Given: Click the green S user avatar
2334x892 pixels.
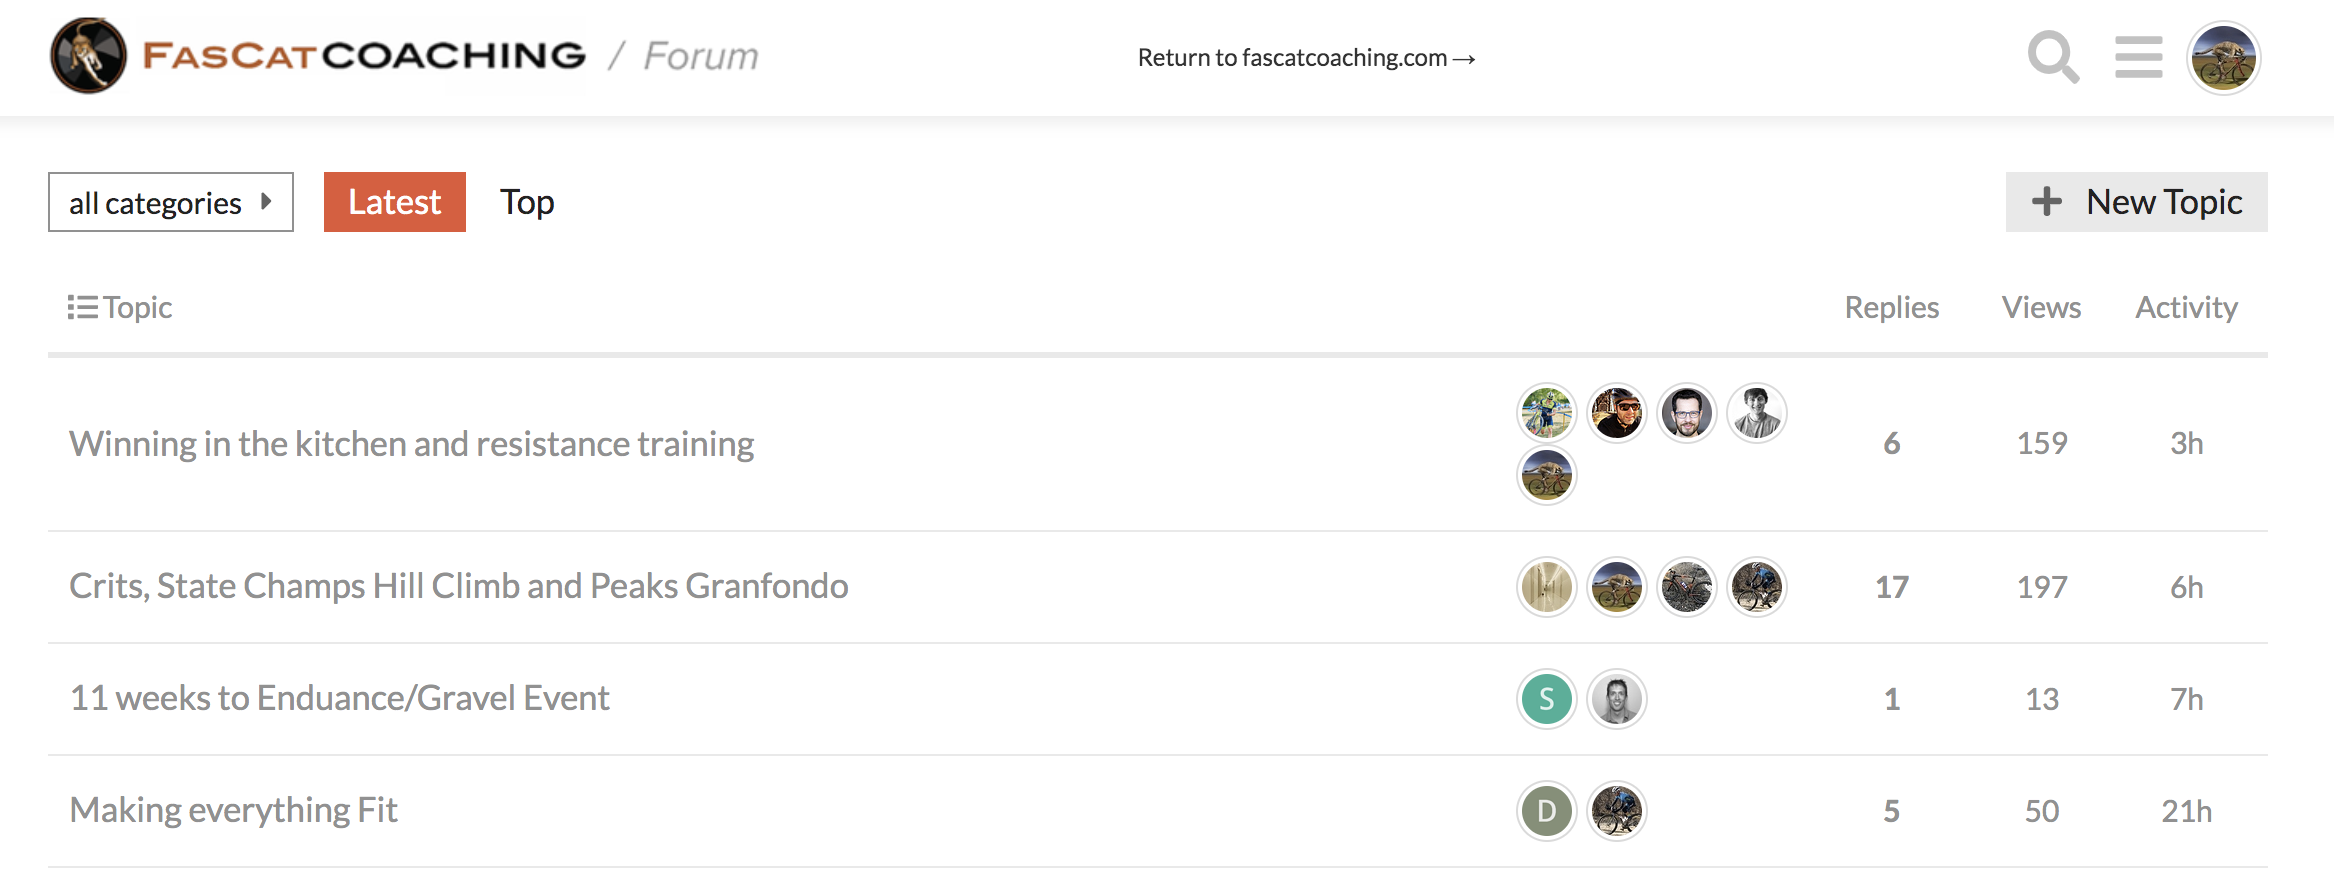Looking at the screenshot, I should (x=1546, y=699).
